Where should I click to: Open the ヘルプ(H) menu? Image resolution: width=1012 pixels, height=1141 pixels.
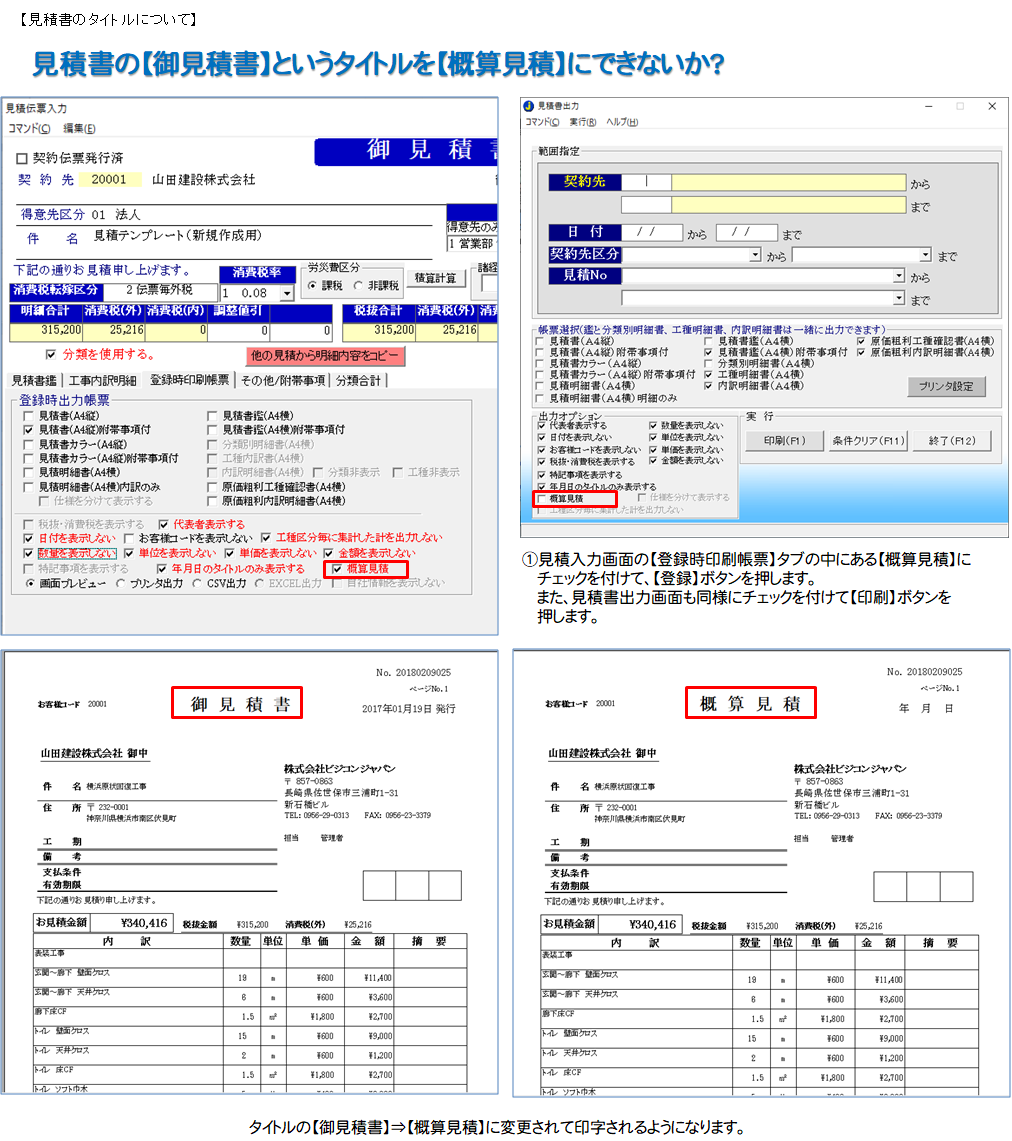click(622, 122)
